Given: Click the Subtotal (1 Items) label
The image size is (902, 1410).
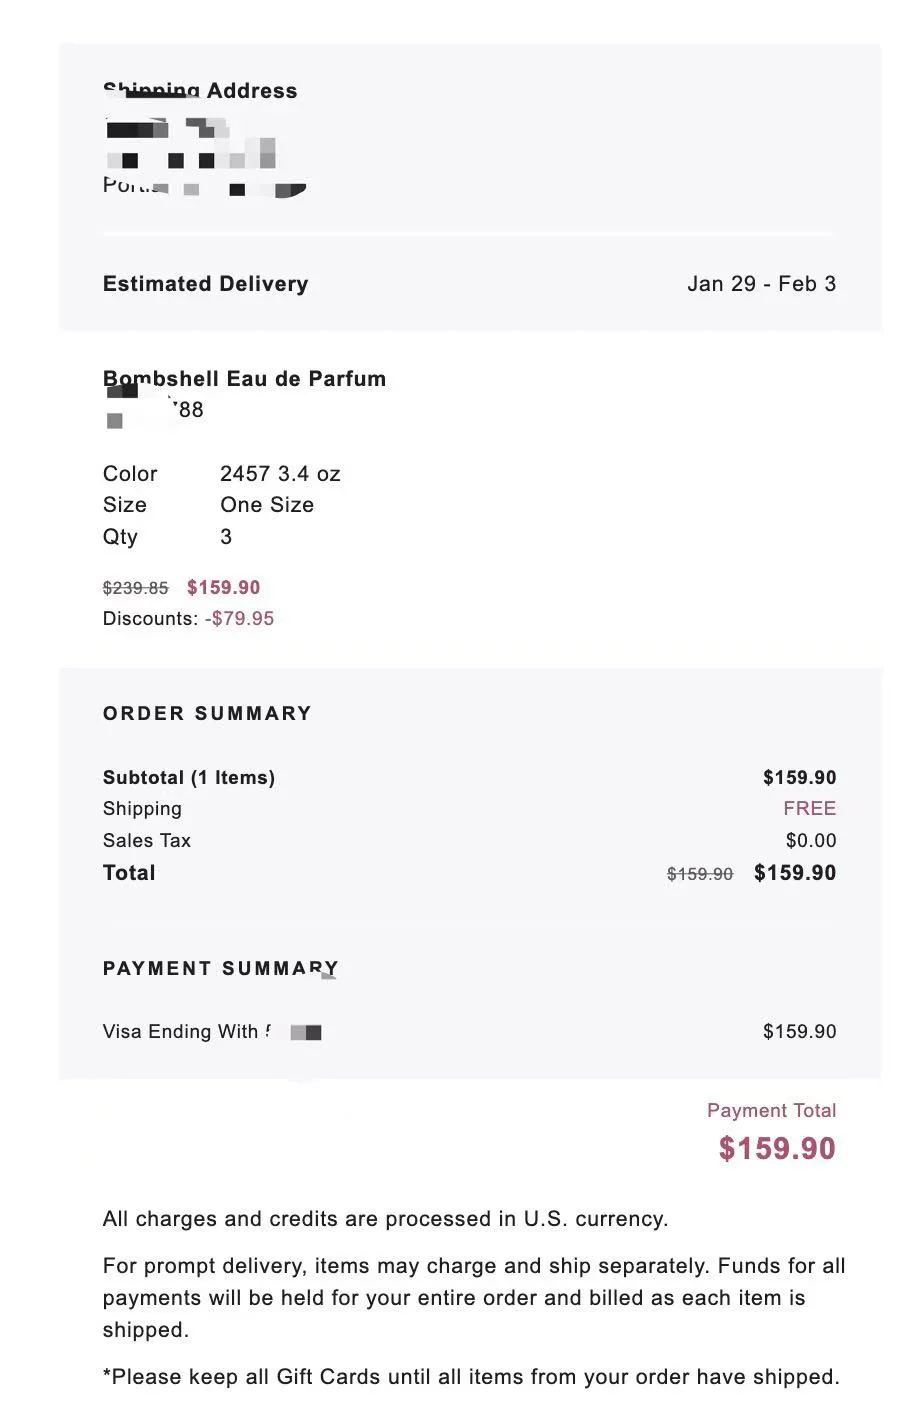Looking at the screenshot, I should pyautogui.click(x=189, y=778).
